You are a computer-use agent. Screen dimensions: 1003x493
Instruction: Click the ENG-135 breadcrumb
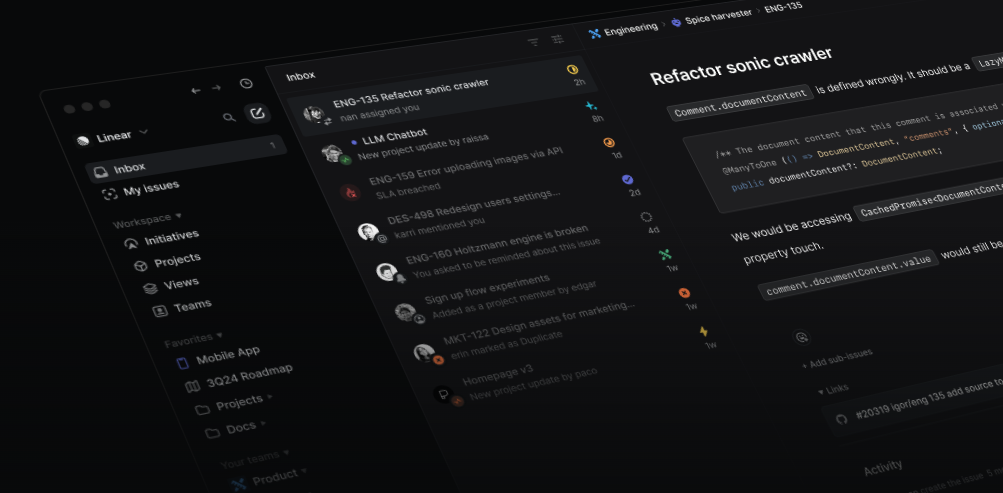[784, 8]
